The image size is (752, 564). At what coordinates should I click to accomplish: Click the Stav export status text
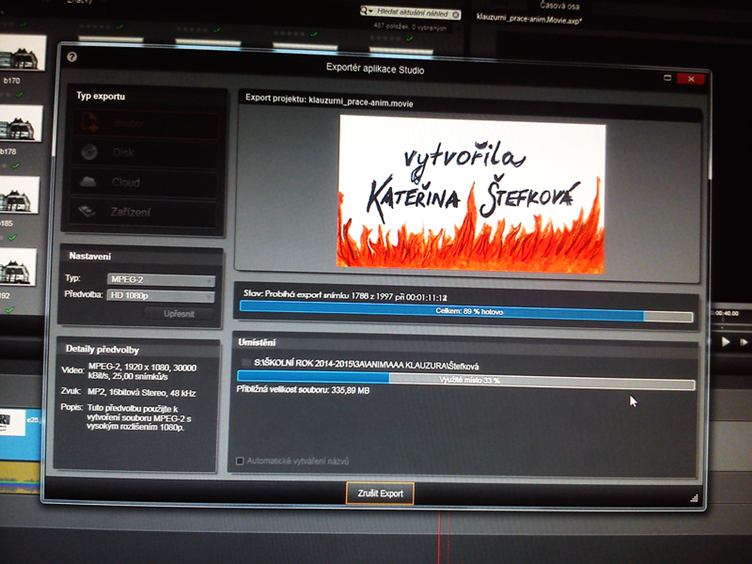(345, 295)
